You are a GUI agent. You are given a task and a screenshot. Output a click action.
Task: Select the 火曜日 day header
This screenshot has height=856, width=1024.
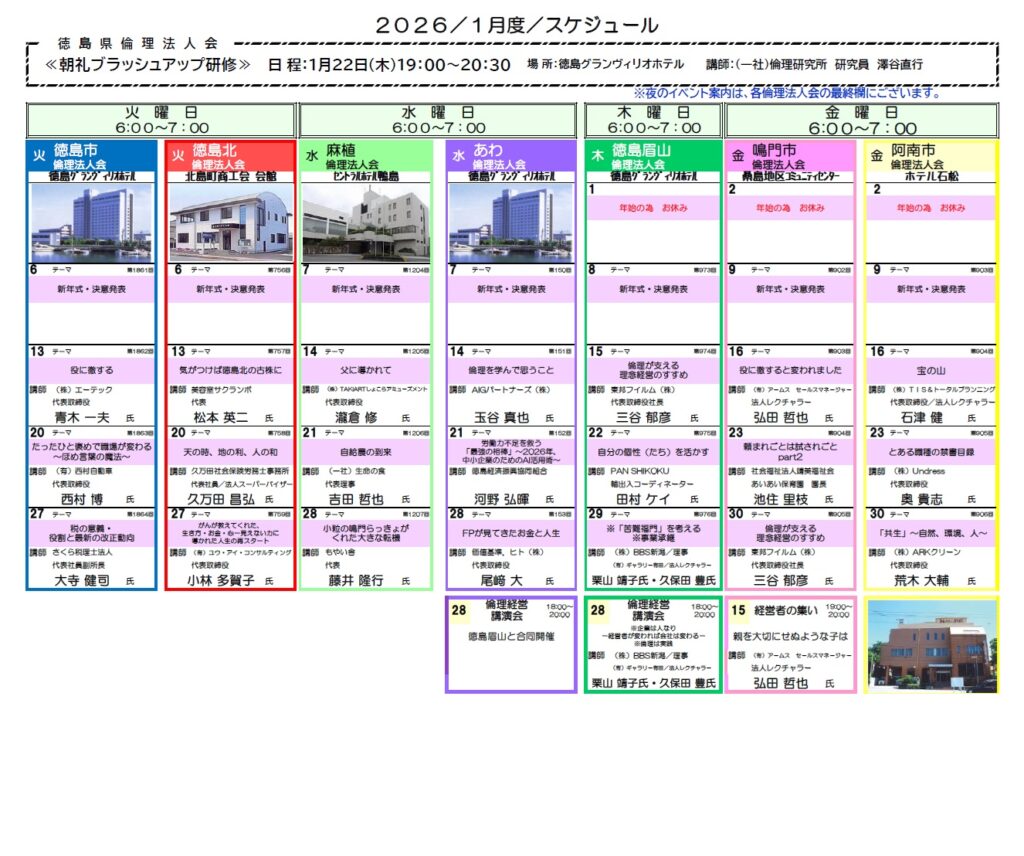pyautogui.click(x=161, y=120)
